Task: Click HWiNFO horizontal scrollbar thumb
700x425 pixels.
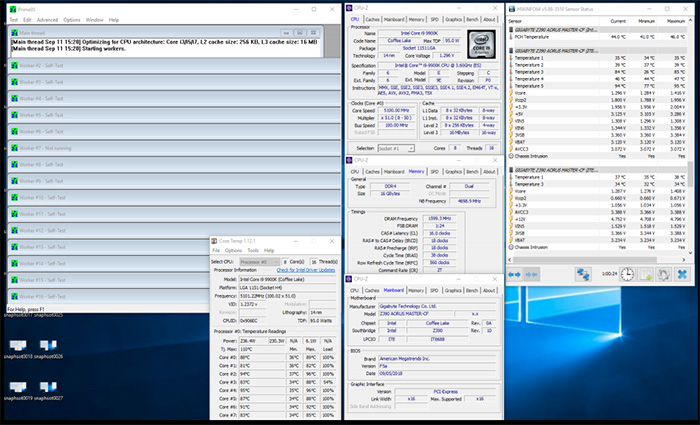Action: click(585, 259)
